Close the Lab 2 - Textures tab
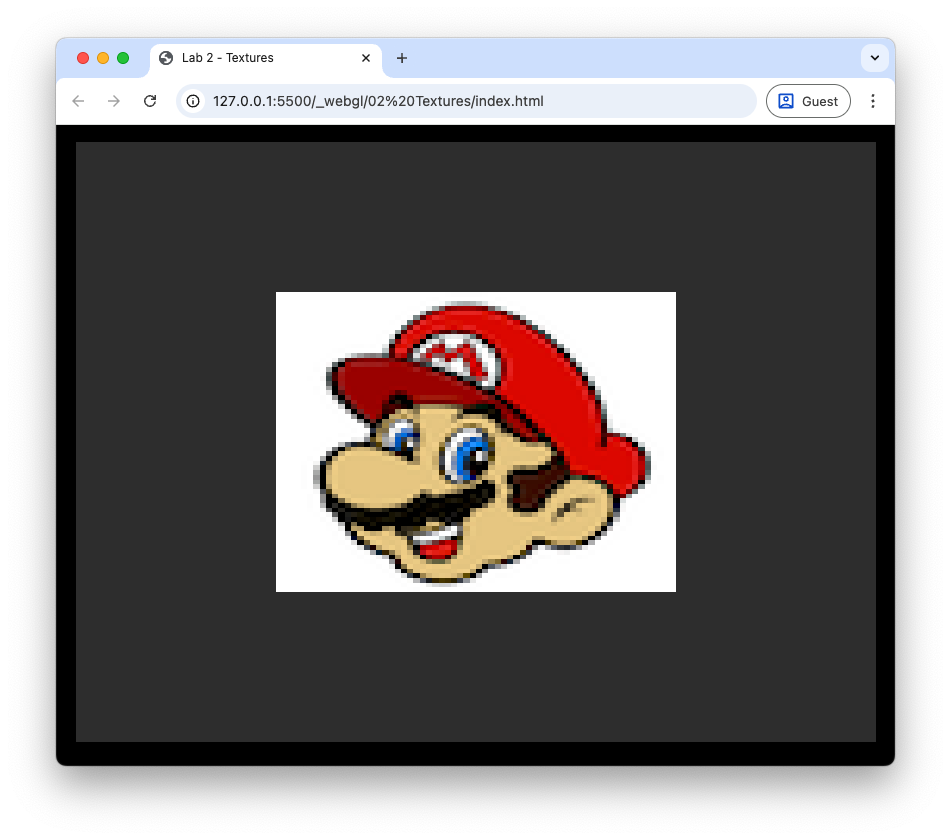Viewport: 951px width, 840px height. [366, 58]
